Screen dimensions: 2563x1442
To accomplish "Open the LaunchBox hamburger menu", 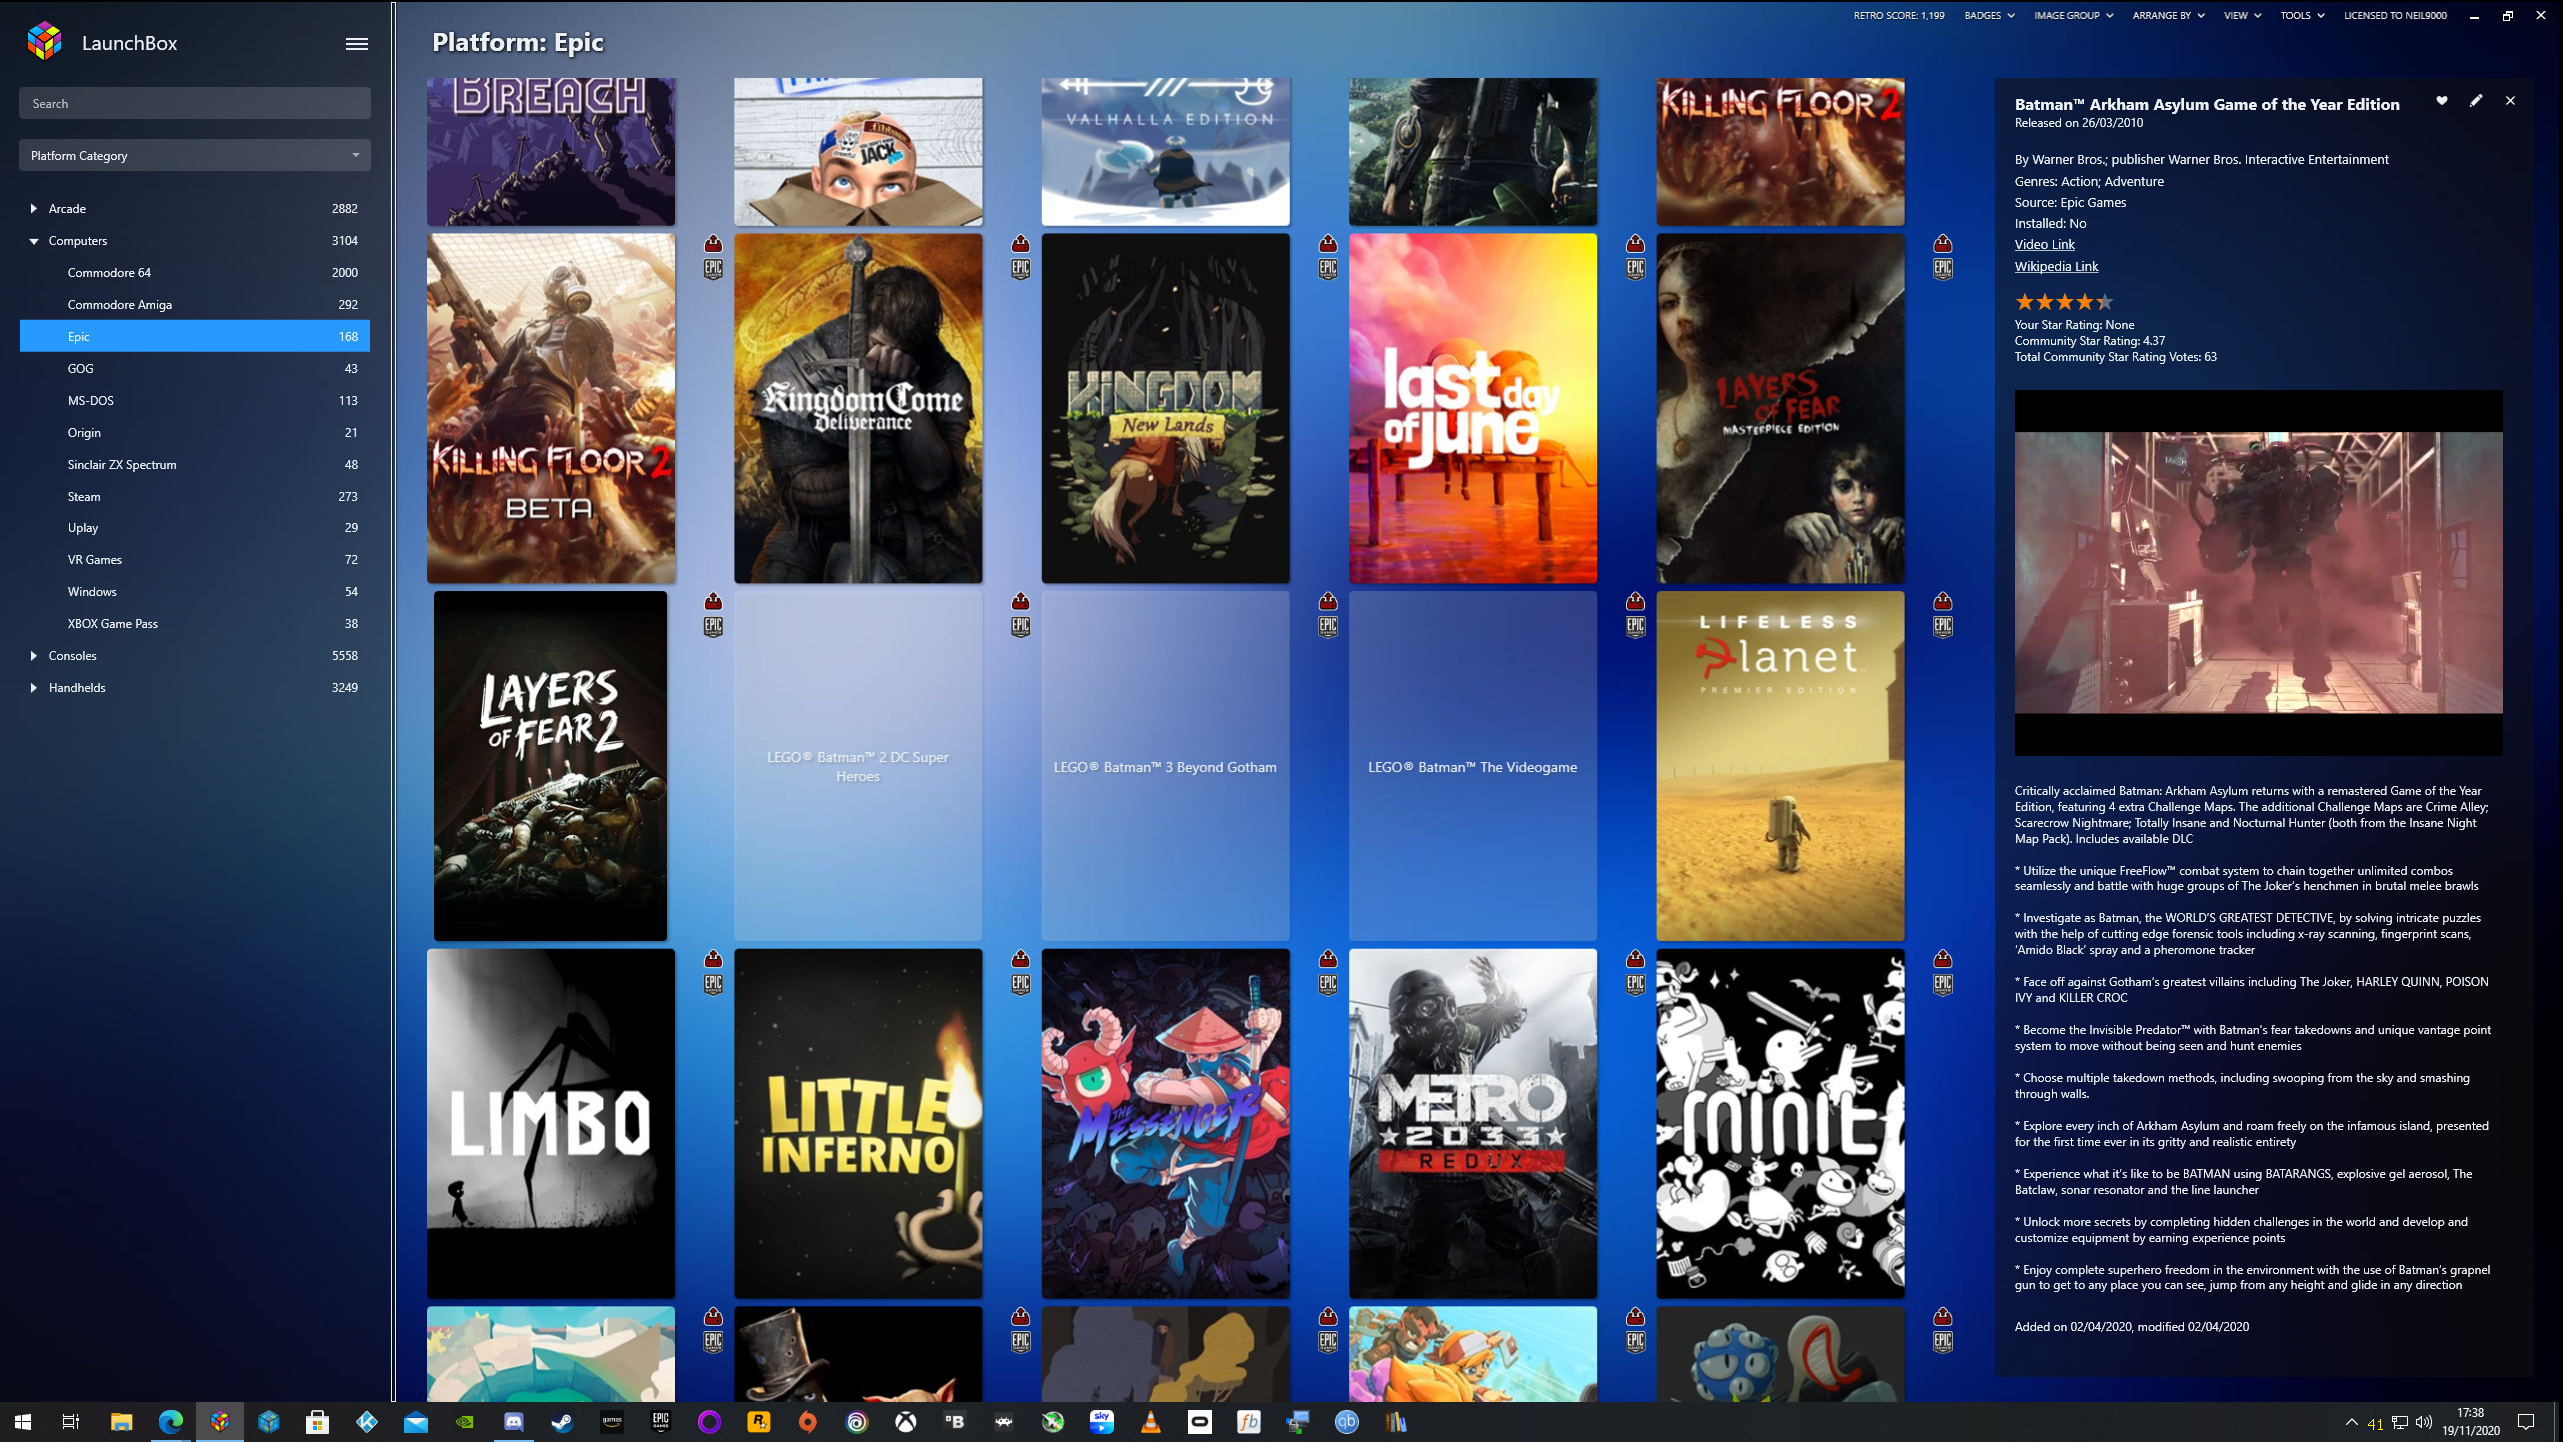I will click(x=356, y=43).
